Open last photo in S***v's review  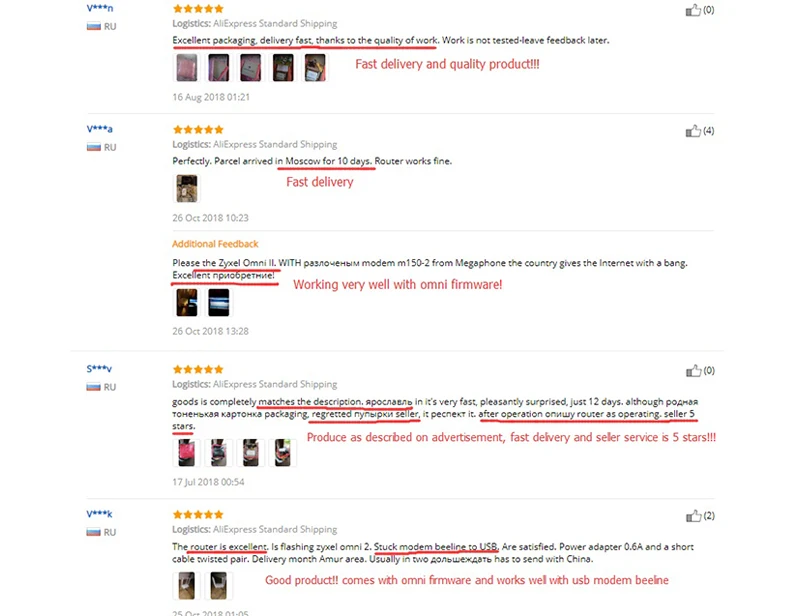click(x=284, y=454)
